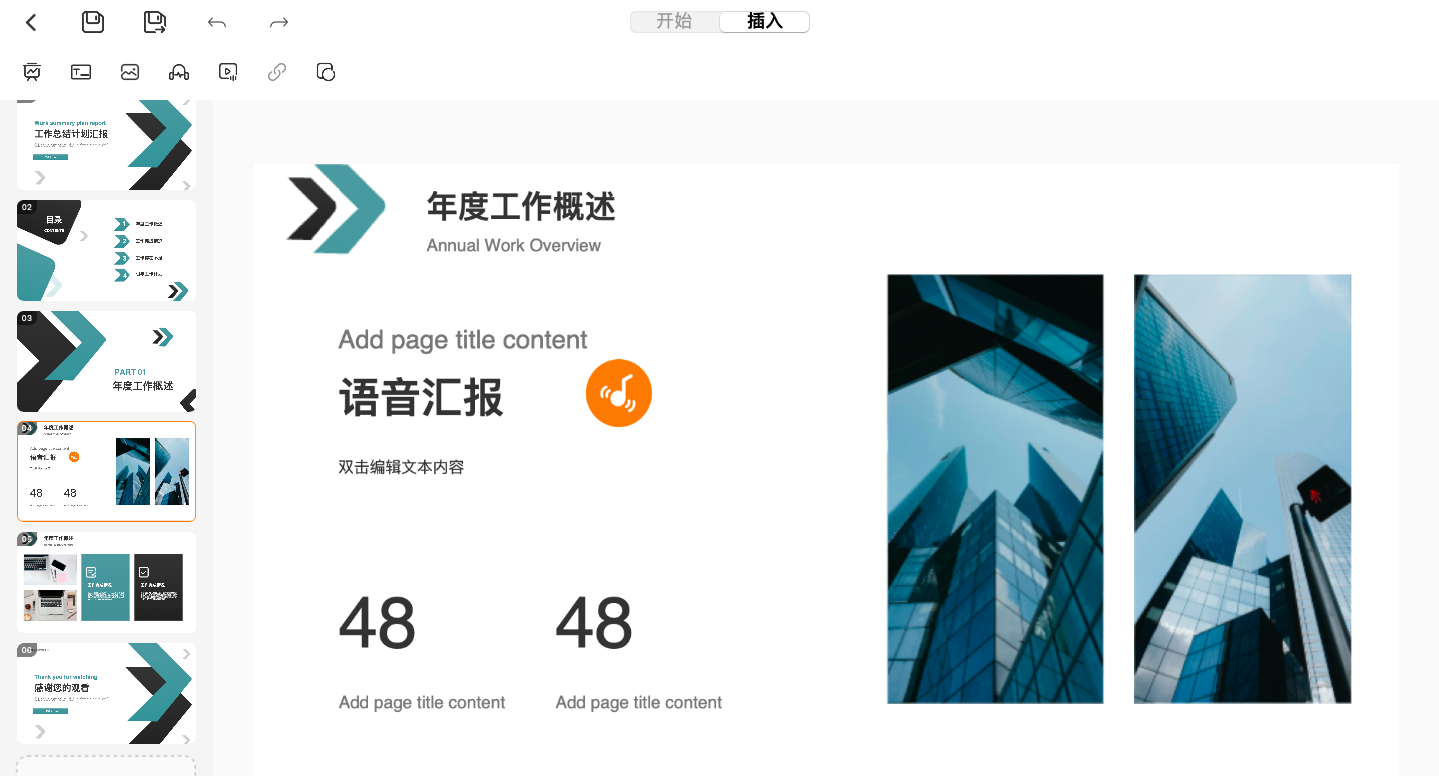Image resolution: width=1439 pixels, height=776 pixels.
Task: Switch to the 插入 tab
Action: 764,21
